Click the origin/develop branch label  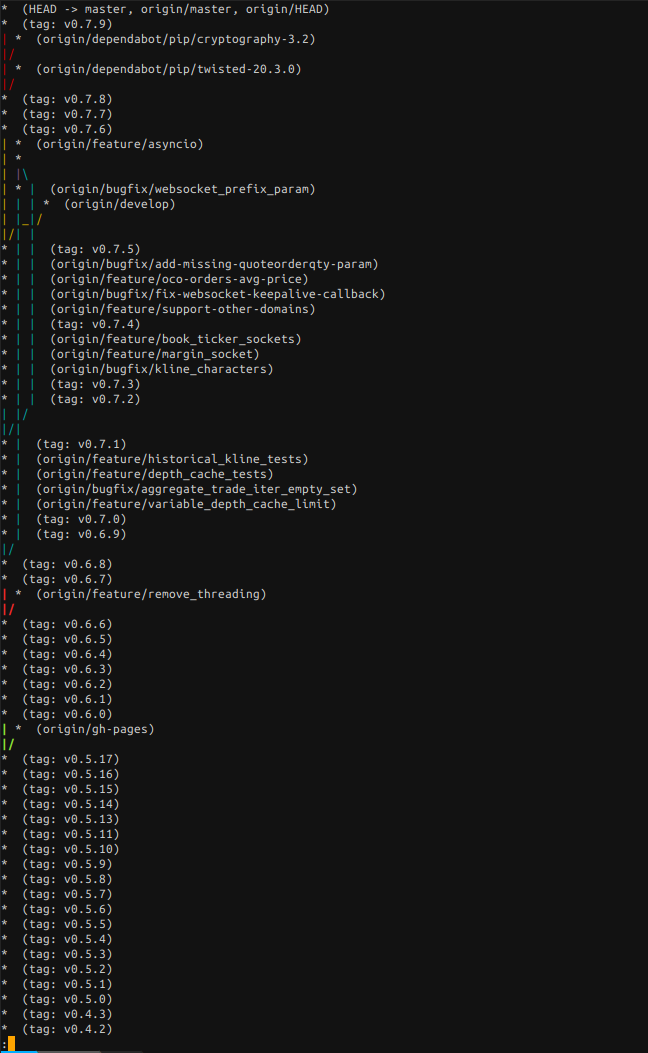pos(120,204)
